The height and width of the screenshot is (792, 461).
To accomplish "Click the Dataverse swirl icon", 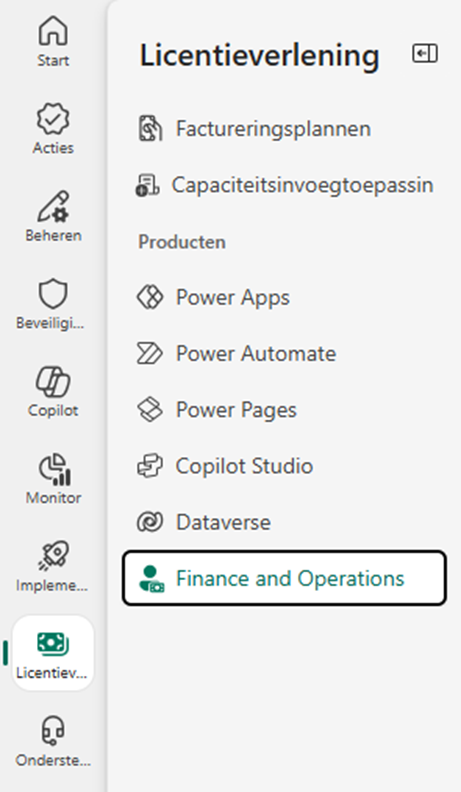I will [x=150, y=522].
